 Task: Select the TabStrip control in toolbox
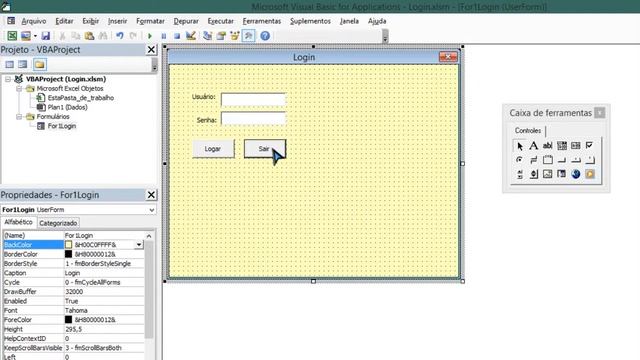click(x=576, y=160)
